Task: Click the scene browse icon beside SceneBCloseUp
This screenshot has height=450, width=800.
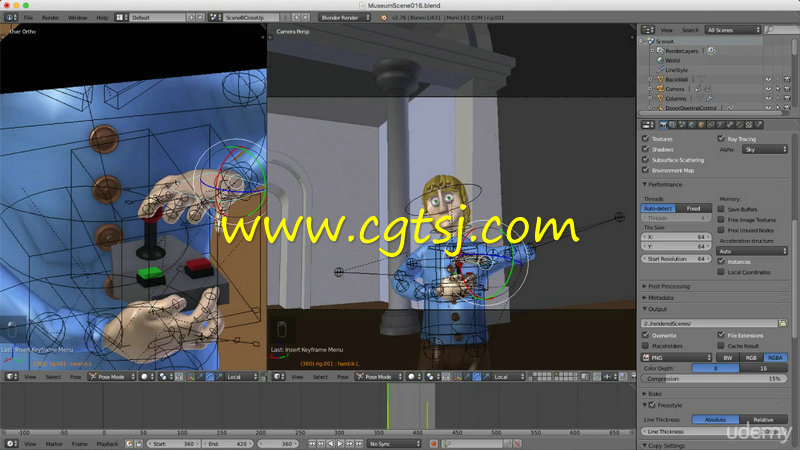Action: tap(214, 17)
